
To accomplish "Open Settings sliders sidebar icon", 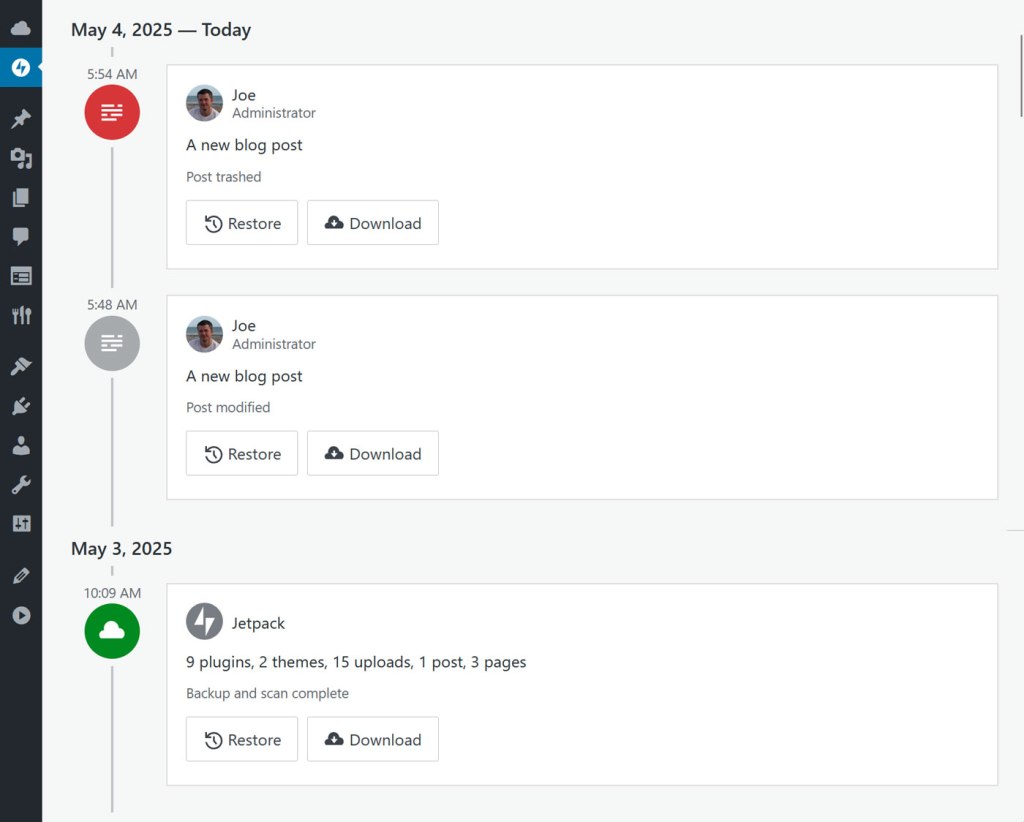I will 21,524.
